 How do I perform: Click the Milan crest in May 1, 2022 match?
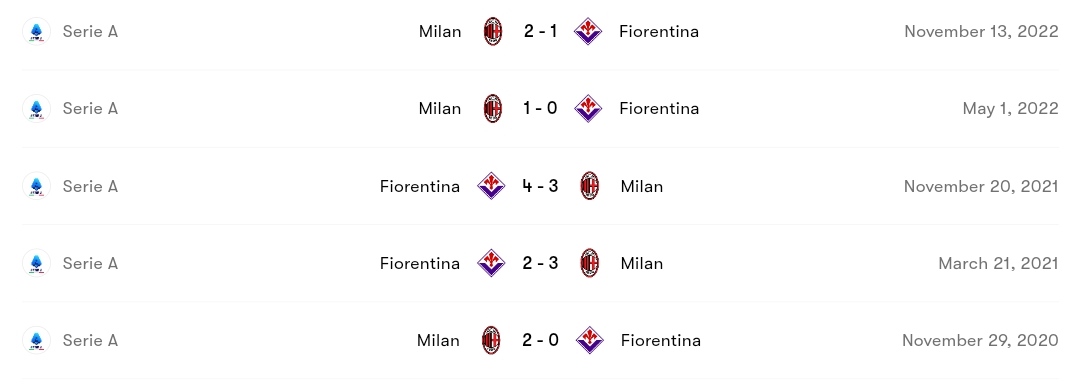coord(492,109)
